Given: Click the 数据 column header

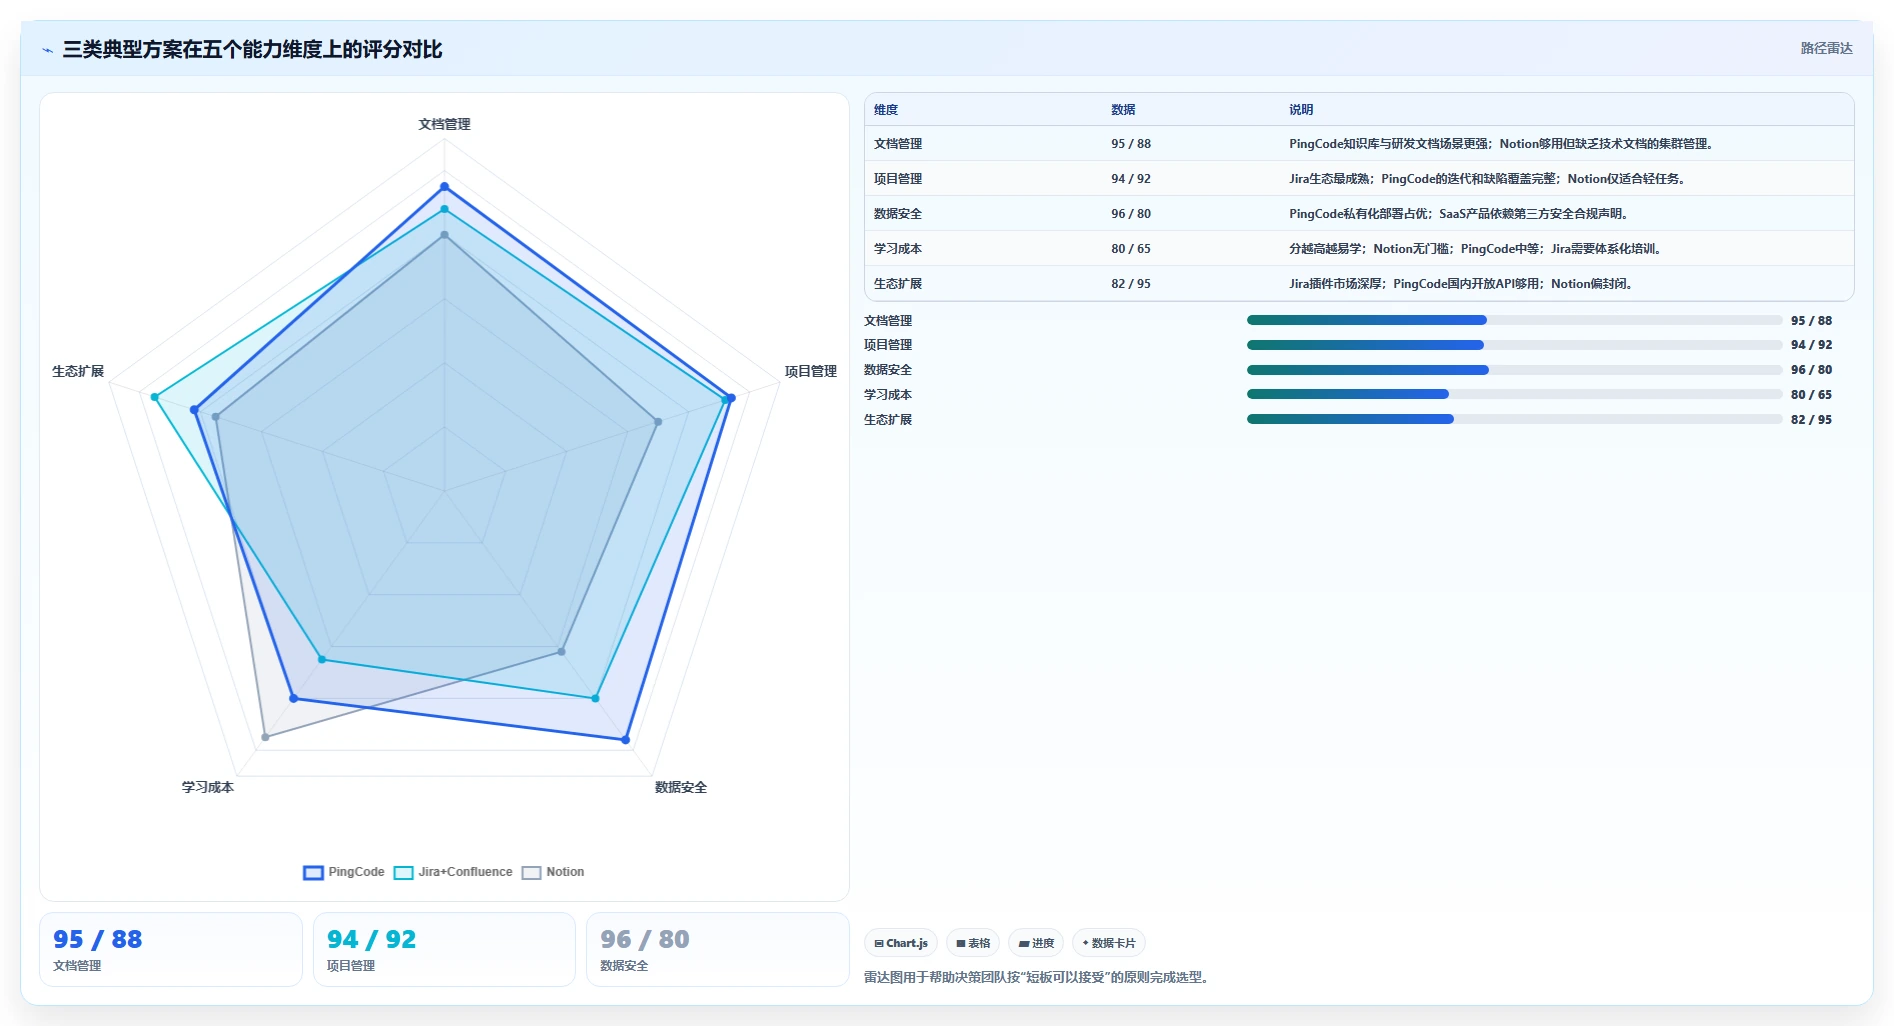Looking at the screenshot, I should (1123, 110).
